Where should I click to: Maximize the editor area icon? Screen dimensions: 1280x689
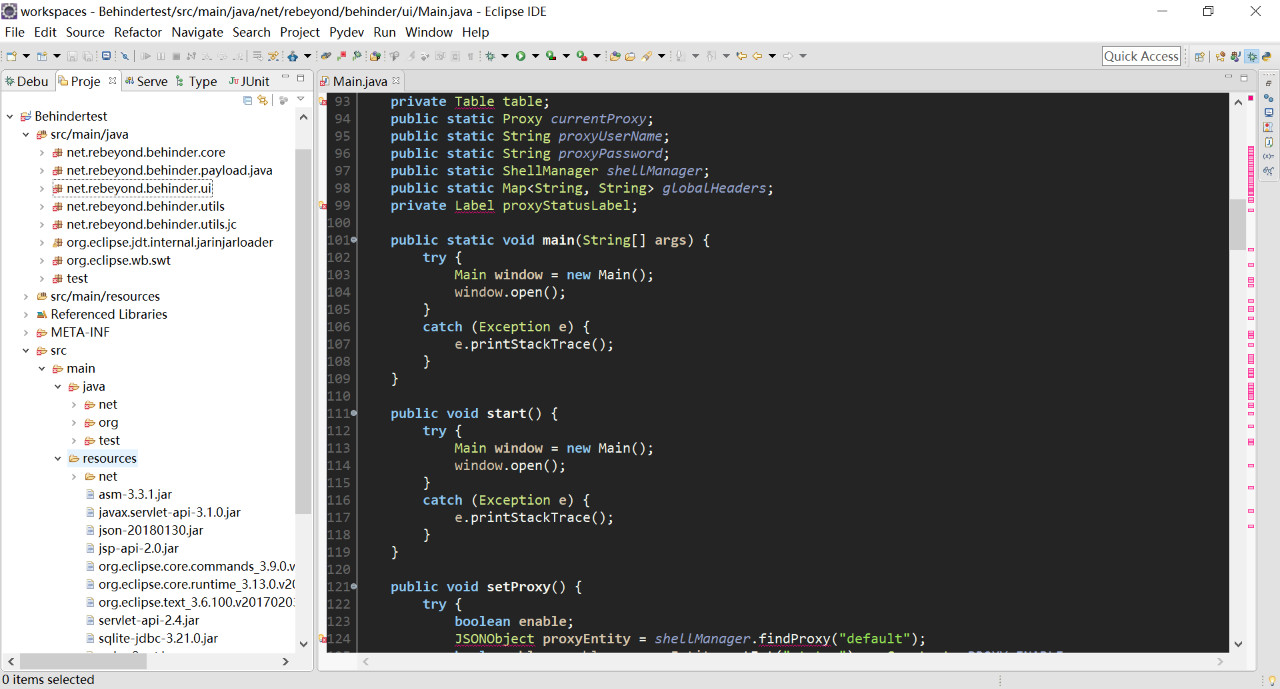point(1245,77)
